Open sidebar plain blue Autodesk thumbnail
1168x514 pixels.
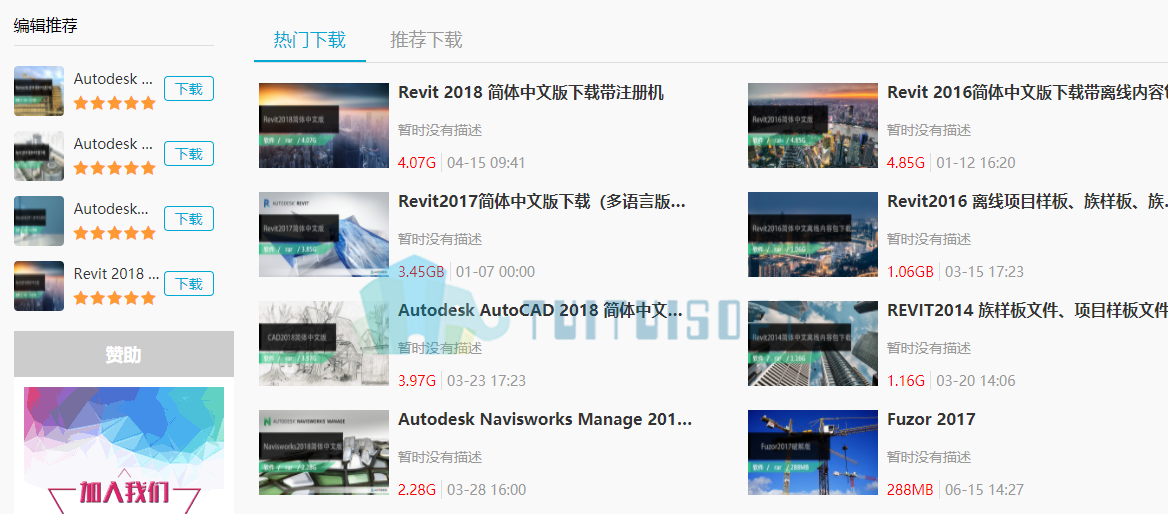pyautogui.click(x=39, y=221)
